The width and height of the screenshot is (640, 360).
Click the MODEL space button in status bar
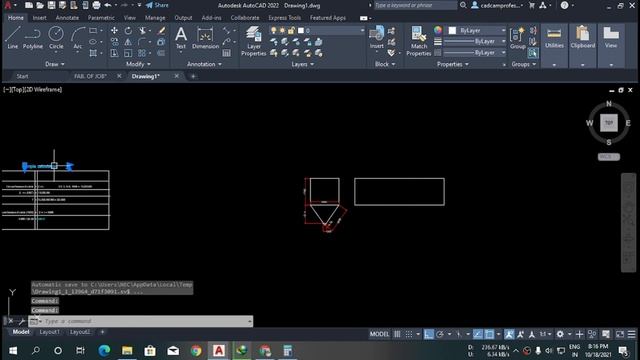click(379, 334)
